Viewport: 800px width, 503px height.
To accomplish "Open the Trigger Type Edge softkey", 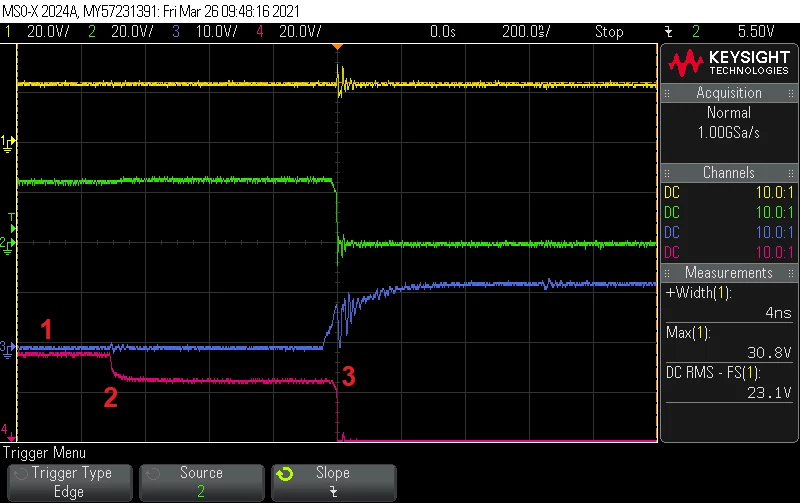I will (x=70, y=482).
